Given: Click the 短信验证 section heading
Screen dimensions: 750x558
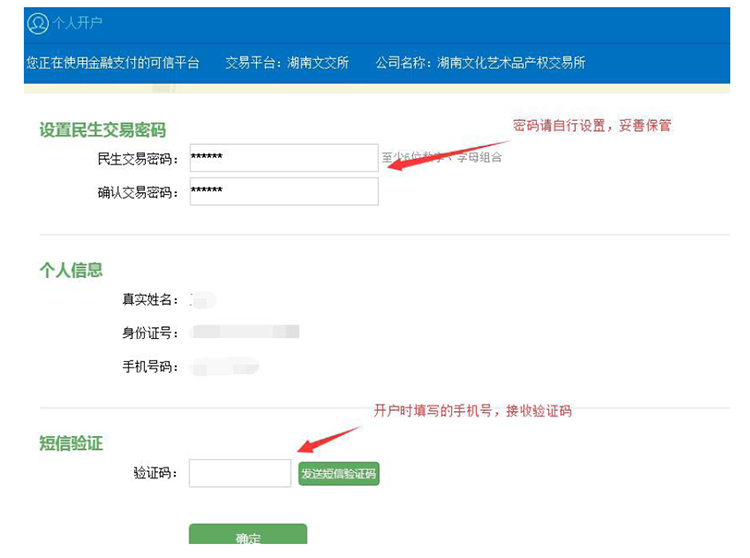Looking at the screenshot, I should click(71, 443).
